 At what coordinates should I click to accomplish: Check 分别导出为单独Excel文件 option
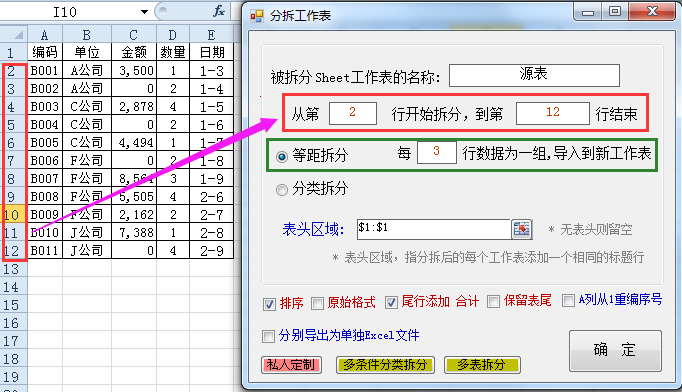tap(268, 336)
